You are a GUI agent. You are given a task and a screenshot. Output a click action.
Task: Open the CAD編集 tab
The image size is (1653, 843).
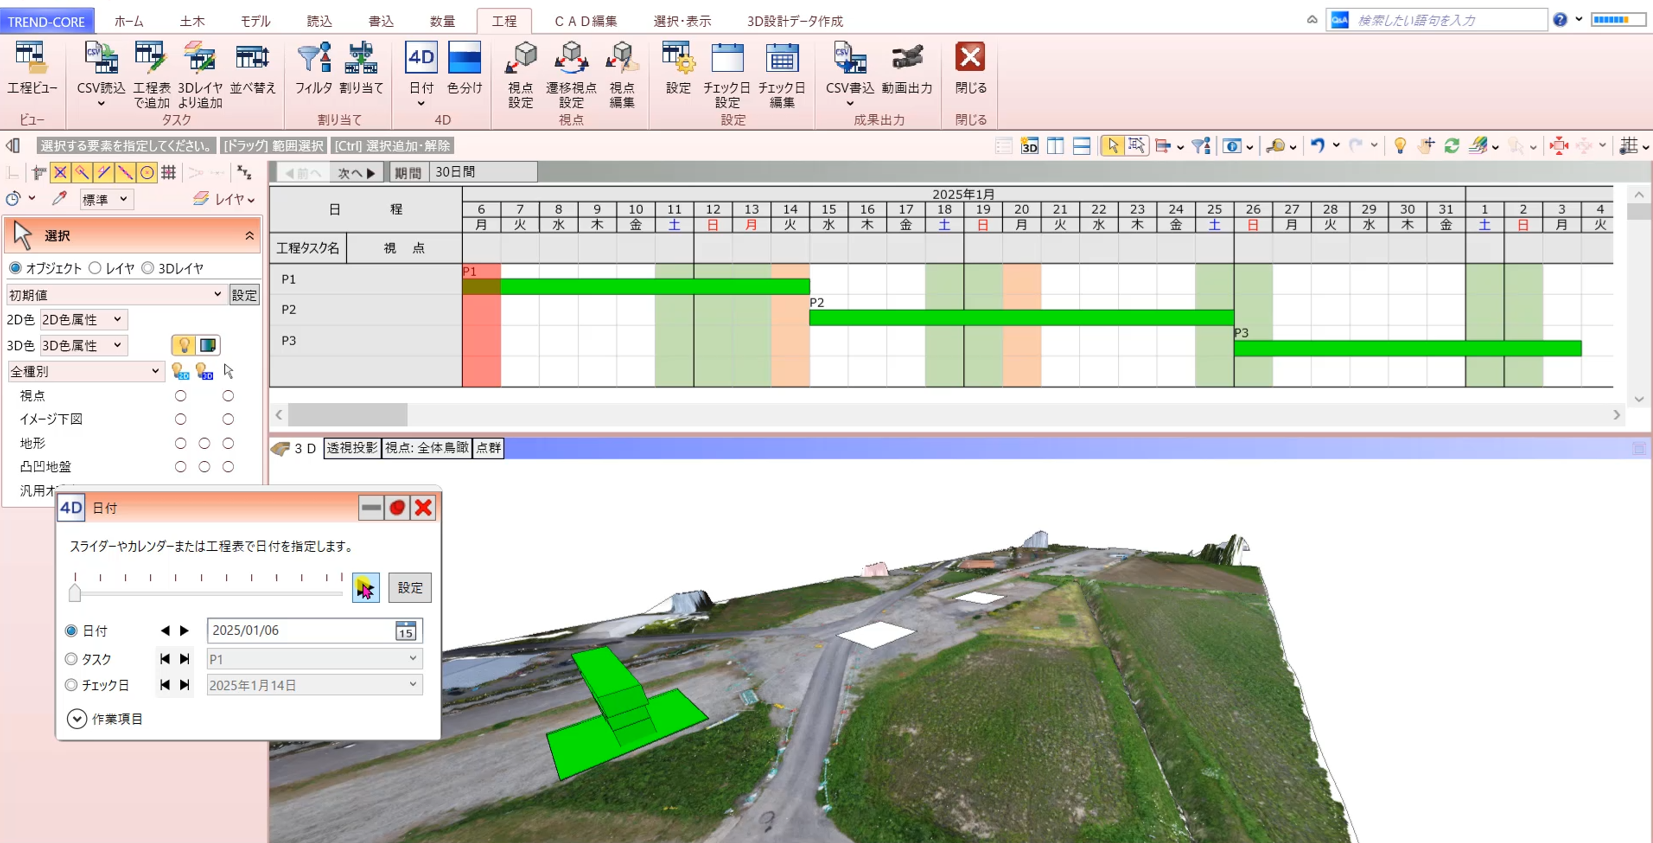point(585,21)
